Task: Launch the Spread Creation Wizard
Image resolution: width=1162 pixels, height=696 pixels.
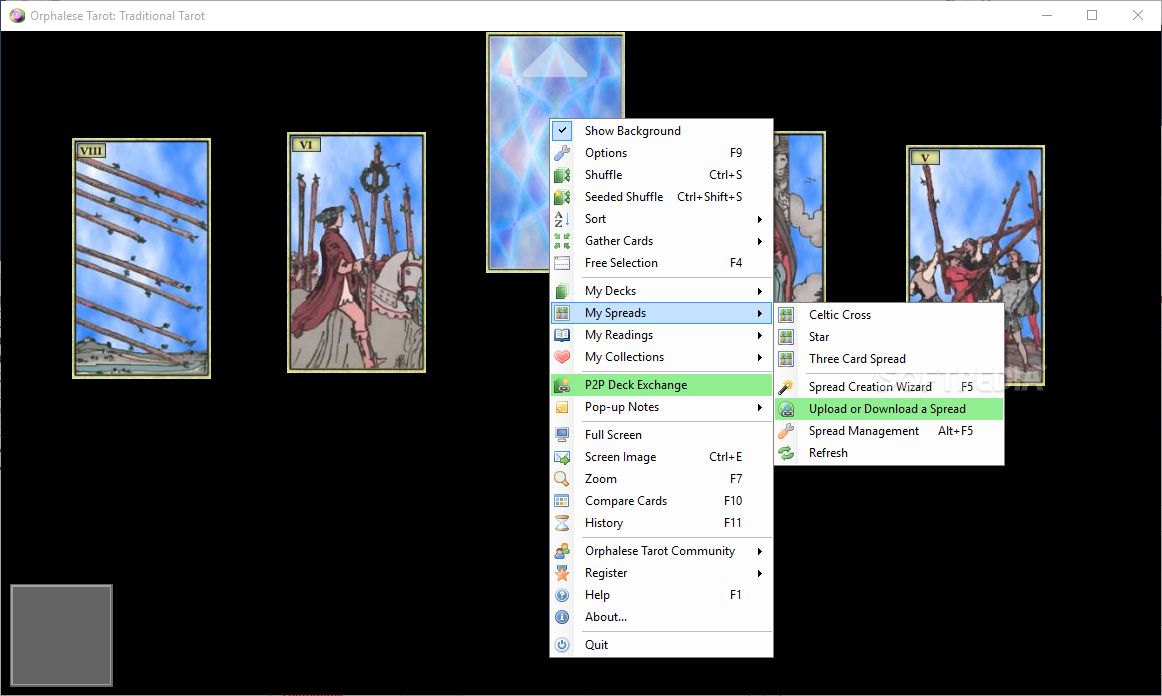Action: pyautogui.click(x=889, y=387)
